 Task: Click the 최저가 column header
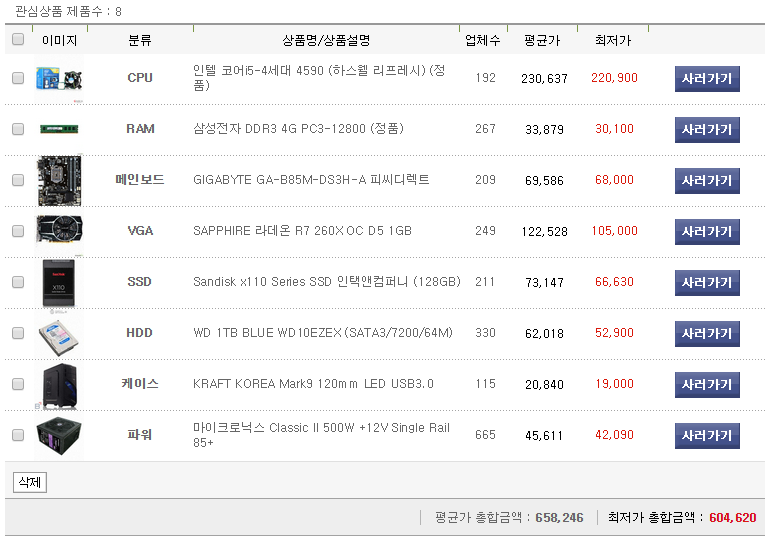coord(613,40)
